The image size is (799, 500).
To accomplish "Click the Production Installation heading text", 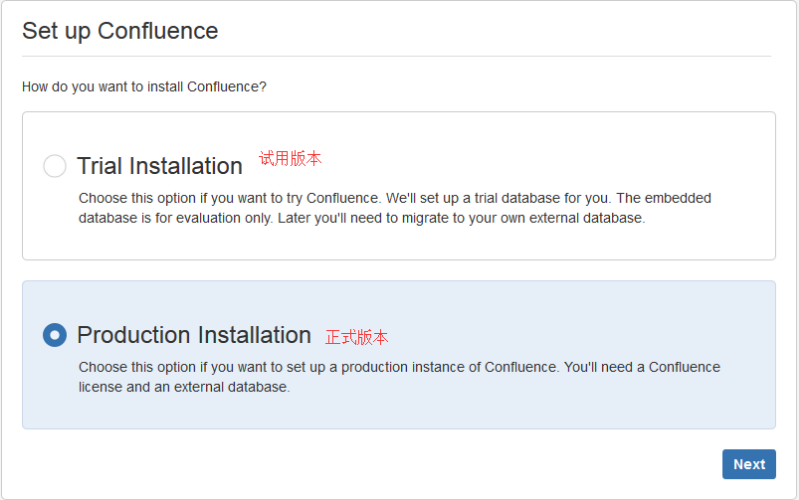I will pyautogui.click(x=194, y=335).
